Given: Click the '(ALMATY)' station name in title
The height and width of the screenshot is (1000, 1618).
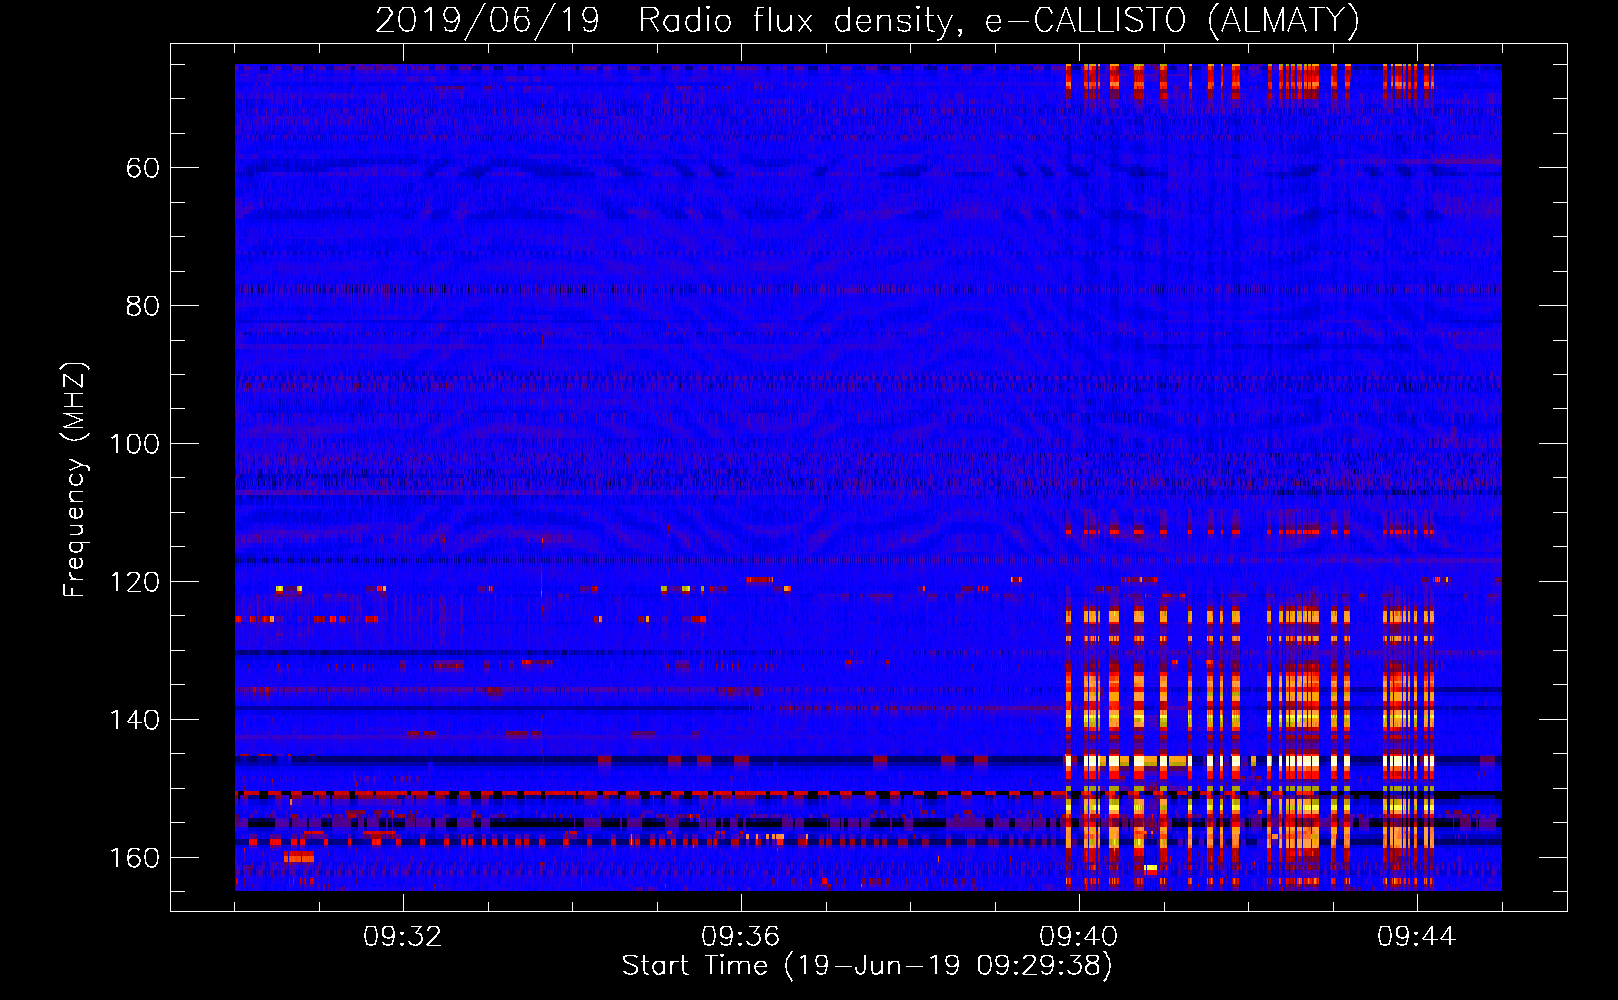Looking at the screenshot, I should pos(1284,20).
